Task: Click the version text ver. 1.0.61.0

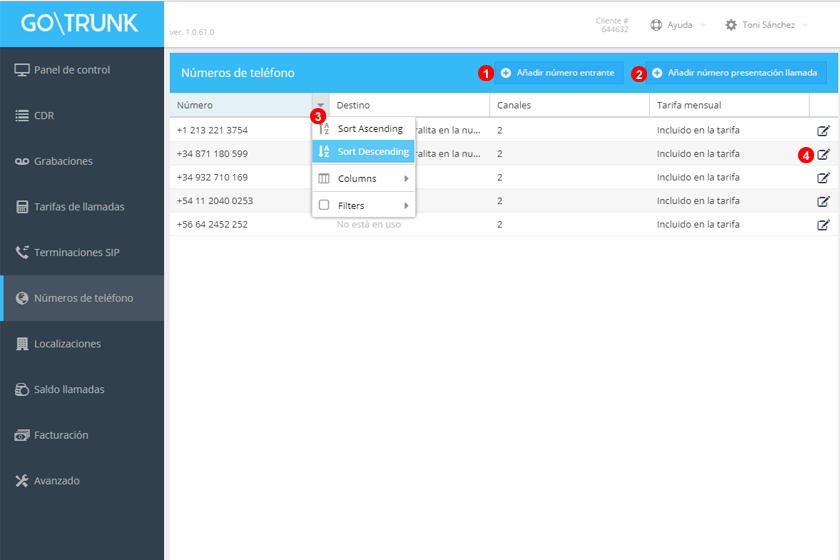Action: click(x=192, y=32)
